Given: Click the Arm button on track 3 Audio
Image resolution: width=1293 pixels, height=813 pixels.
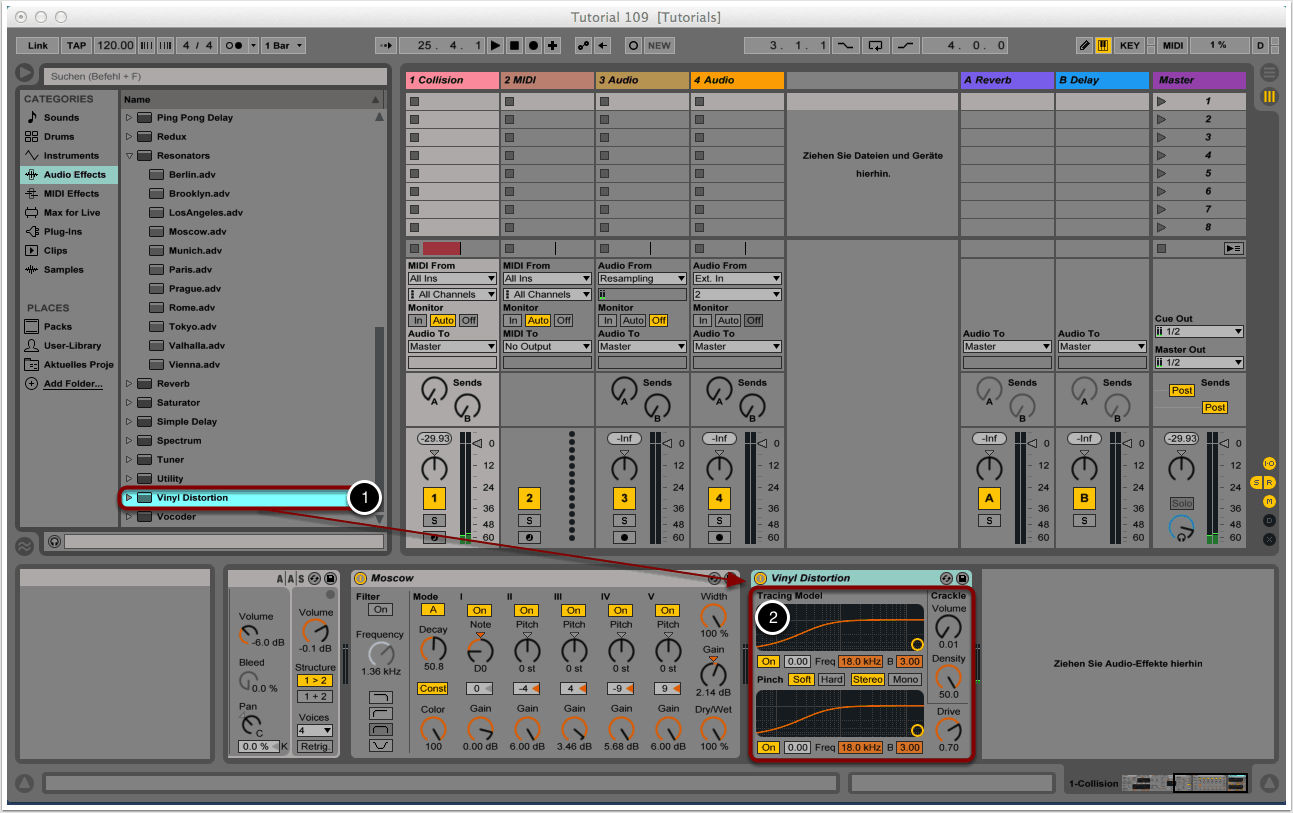Looking at the screenshot, I should click(624, 537).
